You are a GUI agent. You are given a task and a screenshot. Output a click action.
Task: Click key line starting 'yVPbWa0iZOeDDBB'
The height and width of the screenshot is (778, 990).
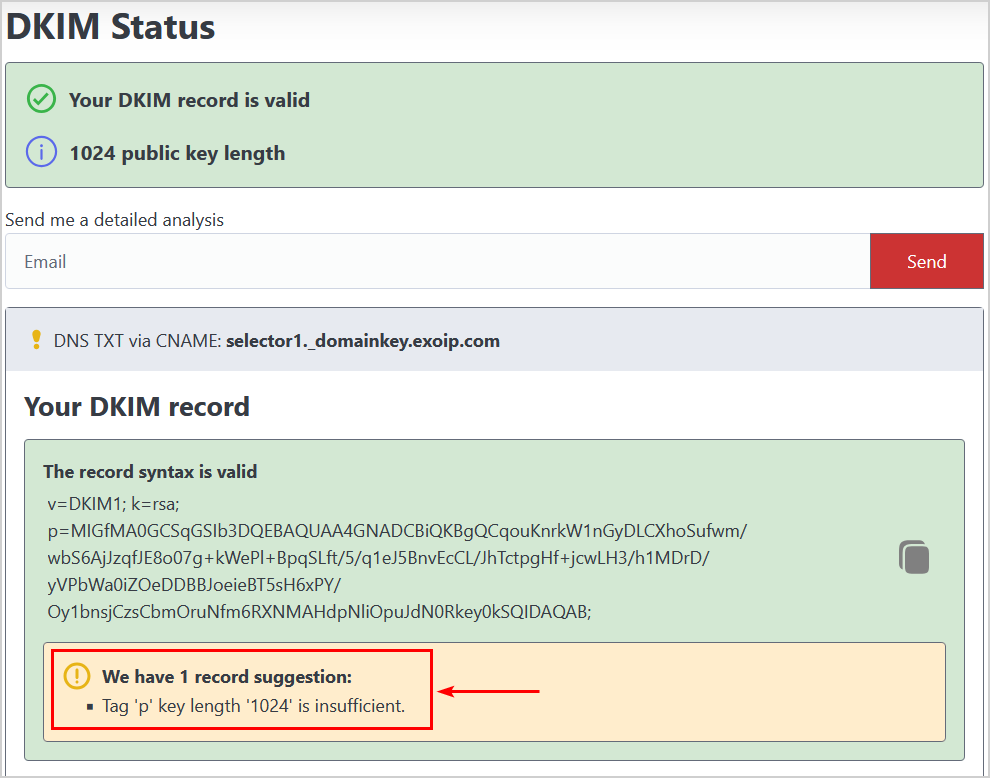(194, 585)
